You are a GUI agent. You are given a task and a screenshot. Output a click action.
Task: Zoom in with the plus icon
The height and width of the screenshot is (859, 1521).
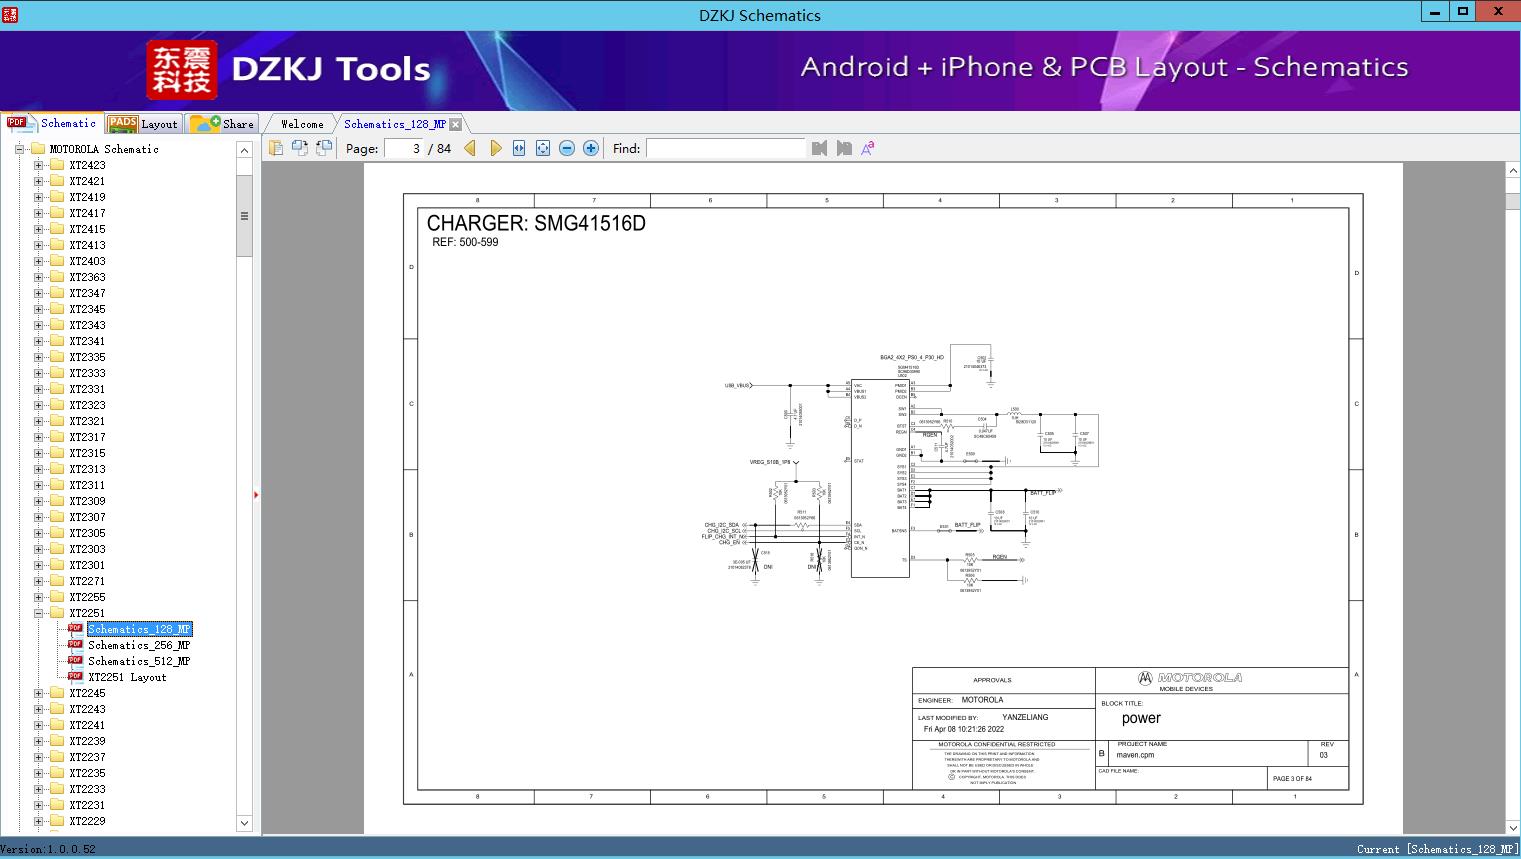[x=591, y=148]
